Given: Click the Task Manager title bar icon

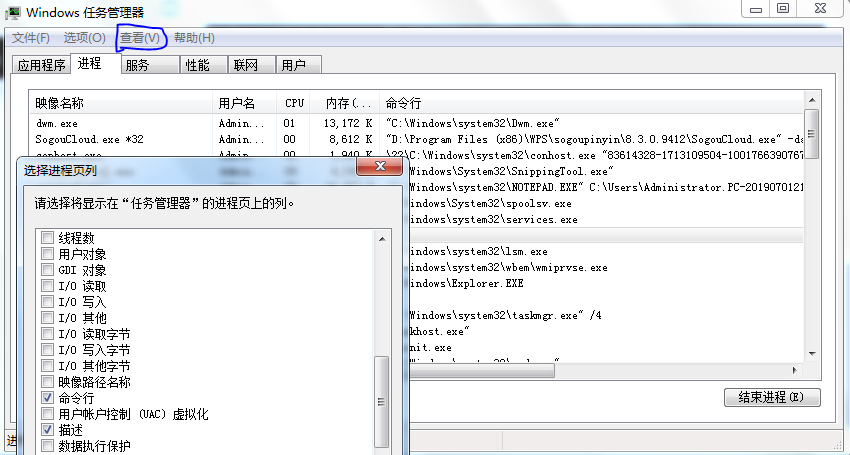Looking at the screenshot, I should (13, 12).
